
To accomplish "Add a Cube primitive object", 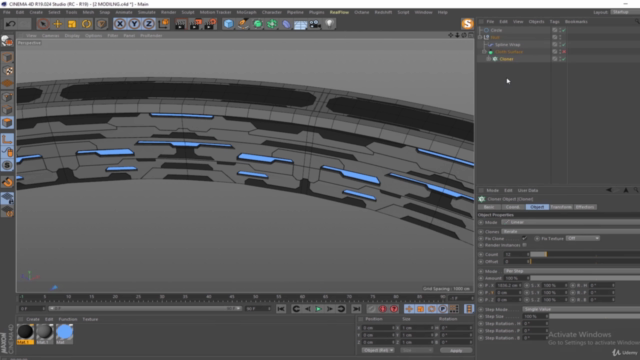I will [229, 24].
